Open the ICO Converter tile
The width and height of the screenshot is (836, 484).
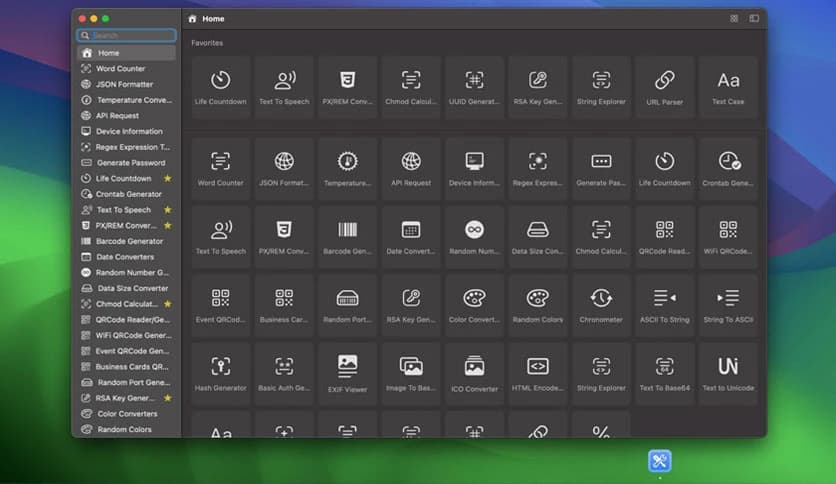tap(474, 372)
